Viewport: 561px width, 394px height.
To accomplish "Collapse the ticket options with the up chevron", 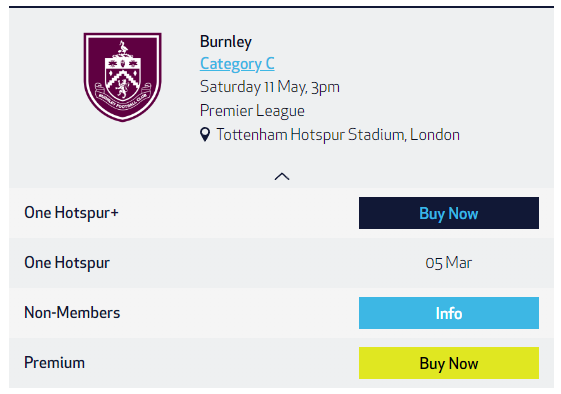I will 282,176.
